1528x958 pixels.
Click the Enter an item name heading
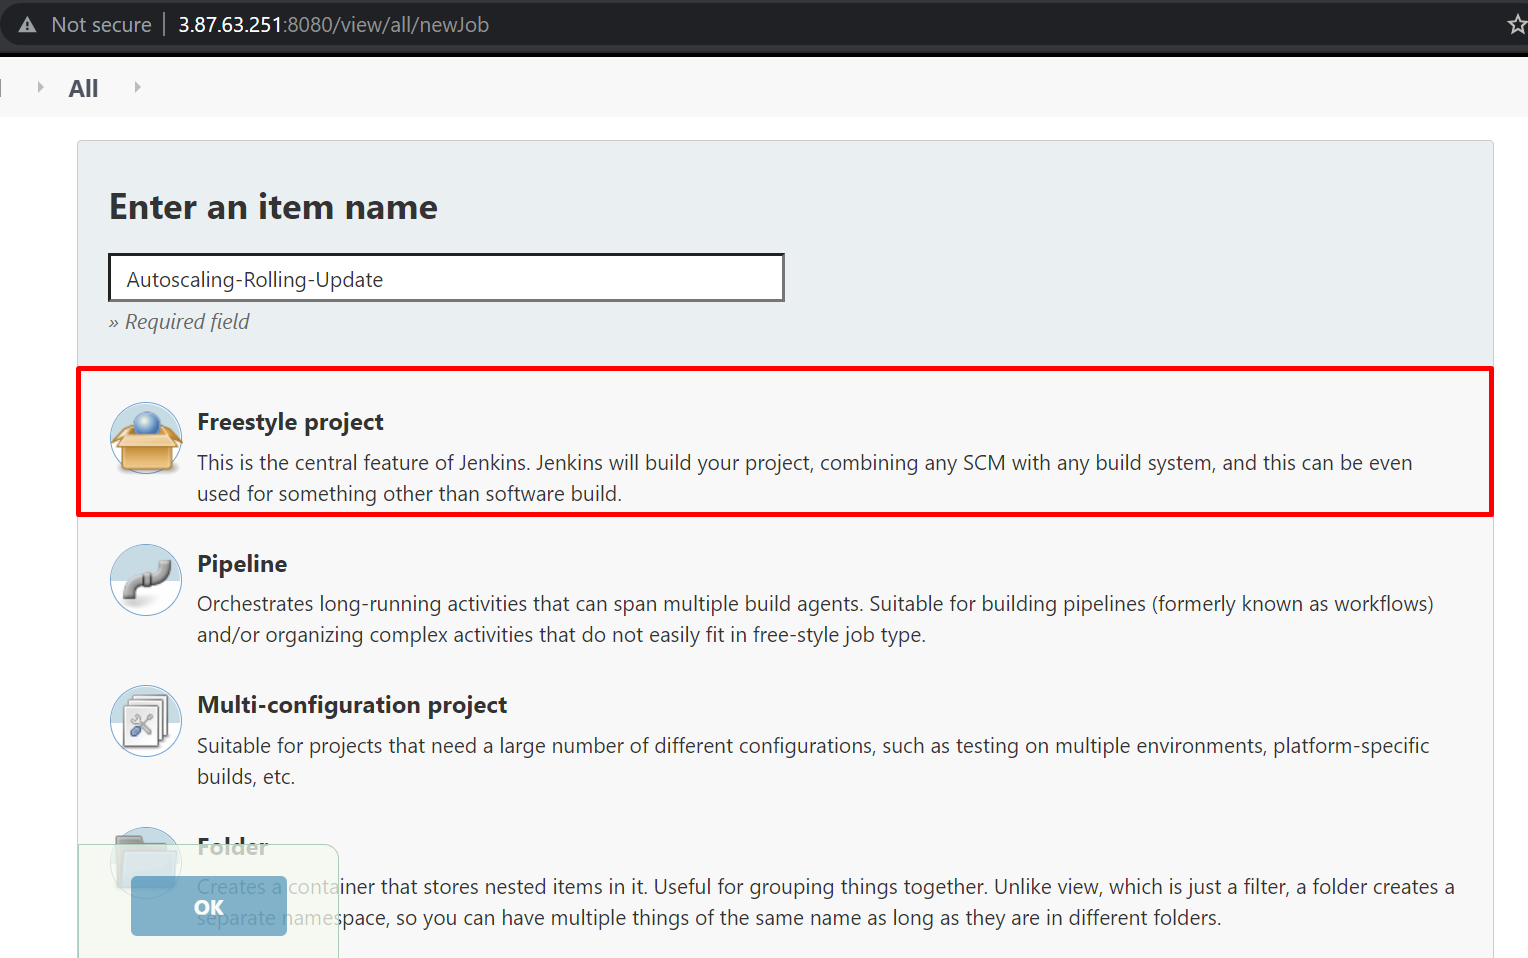coord(273,207)
